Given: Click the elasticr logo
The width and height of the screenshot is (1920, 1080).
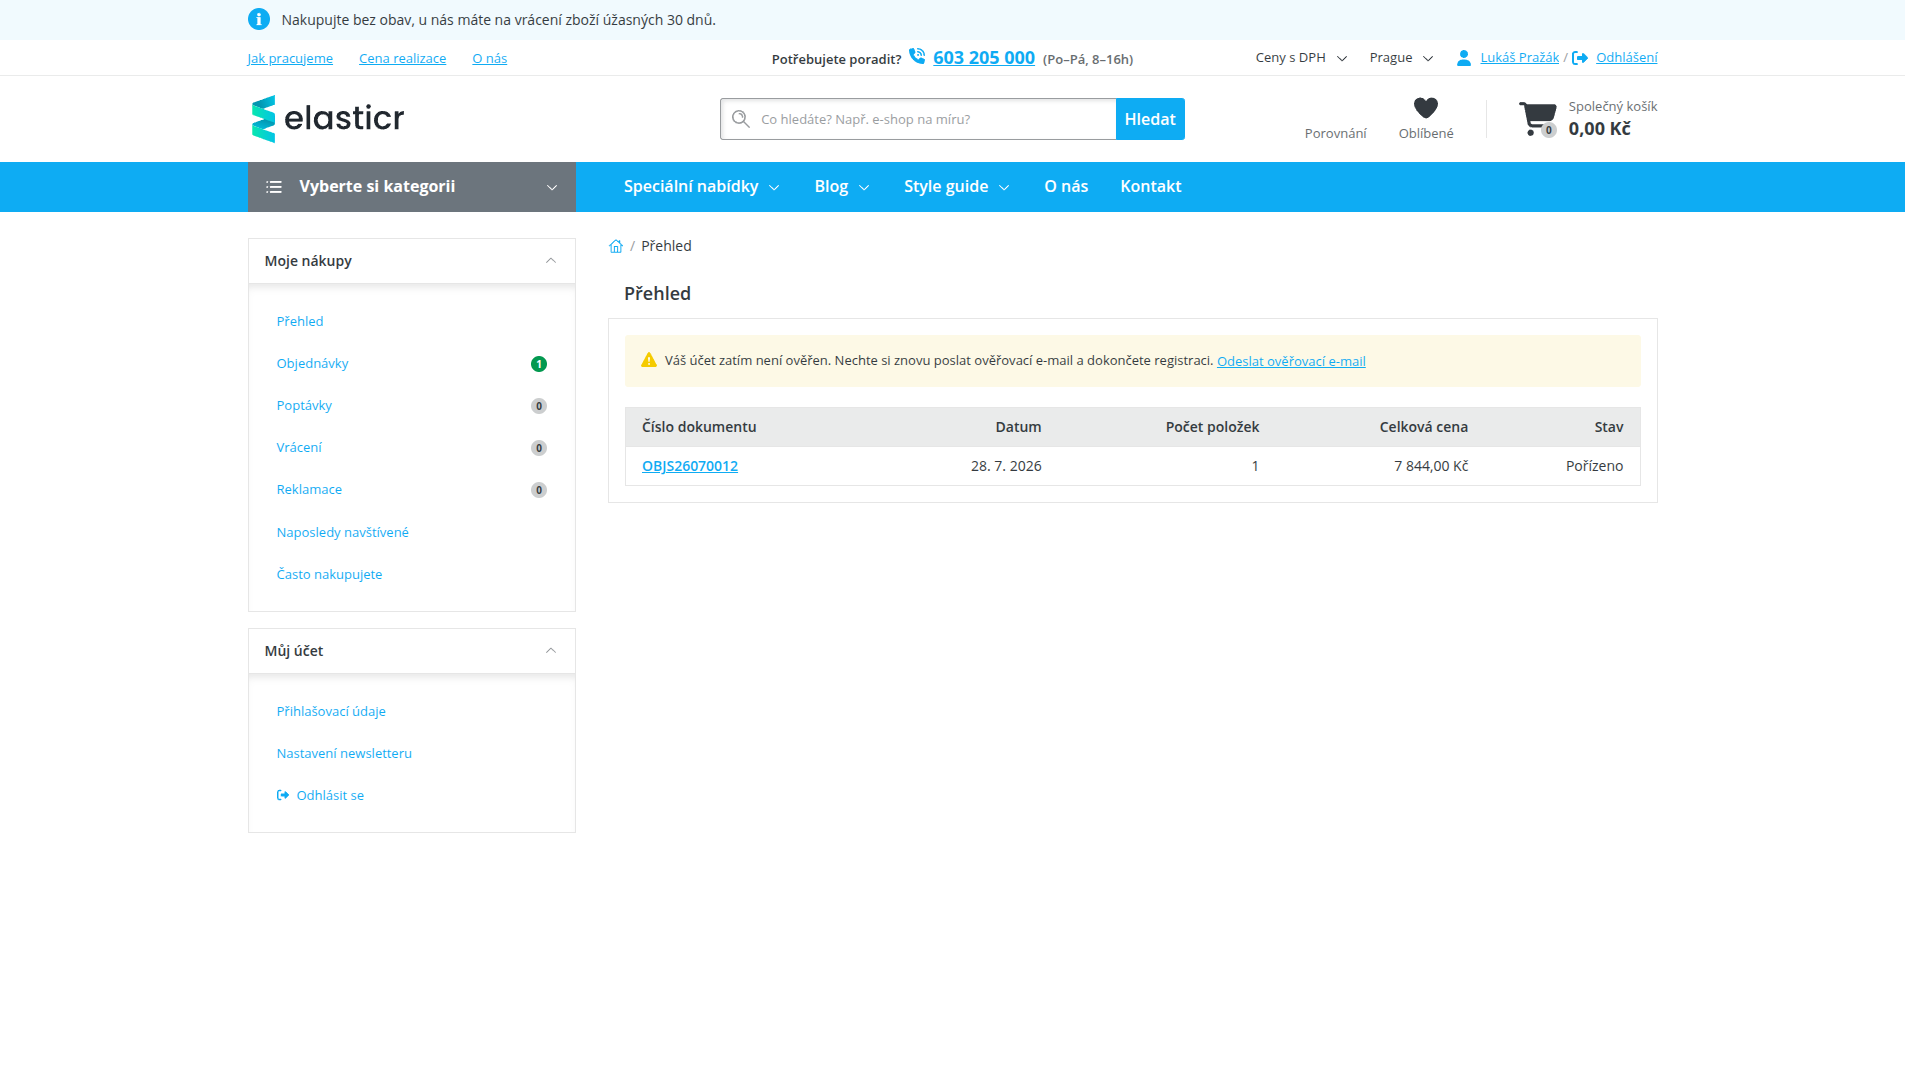Looking at the screenshot, I should point(328,119).
